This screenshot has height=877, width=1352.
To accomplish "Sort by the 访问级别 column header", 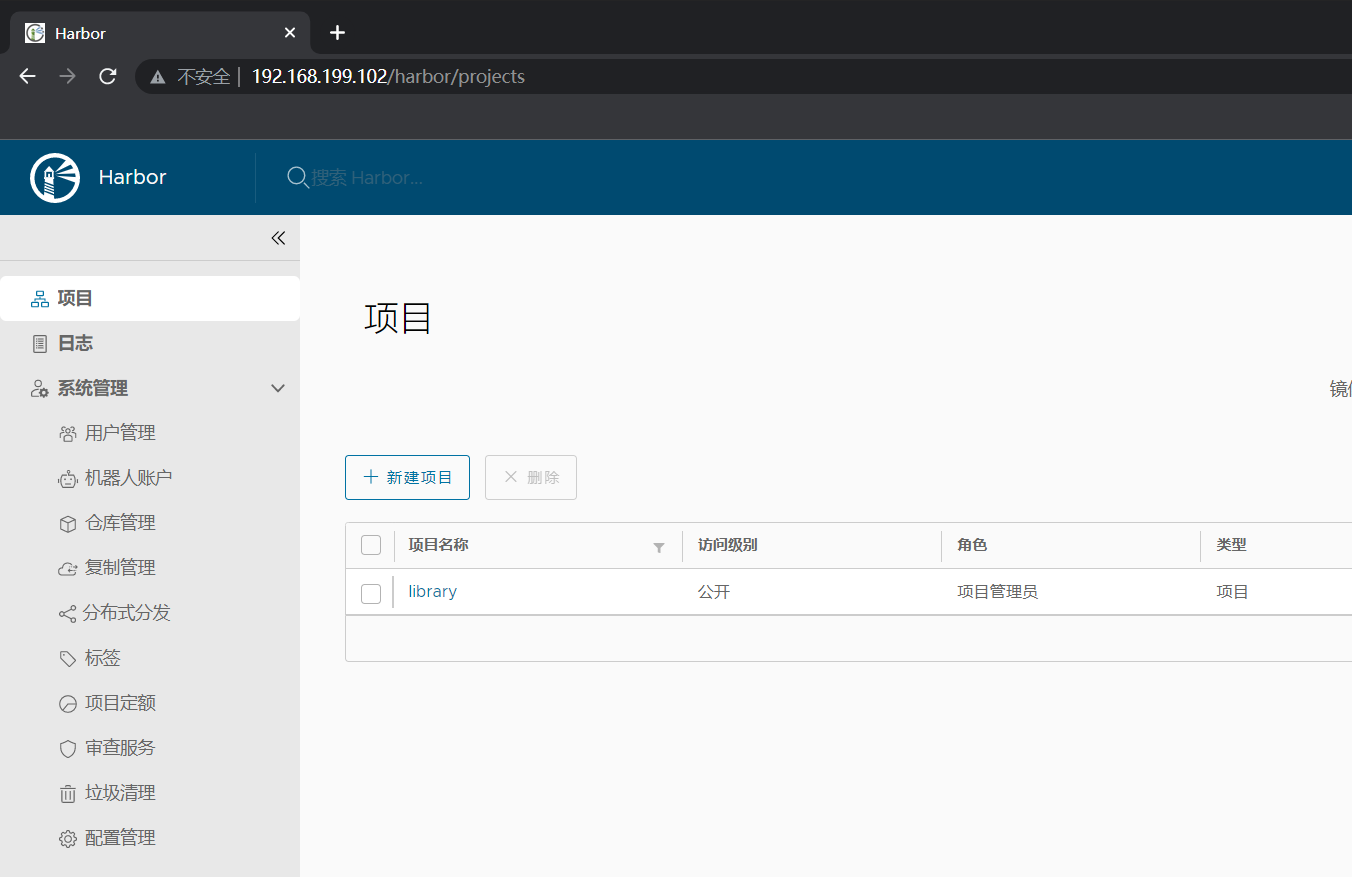I will tap(727, 545).
